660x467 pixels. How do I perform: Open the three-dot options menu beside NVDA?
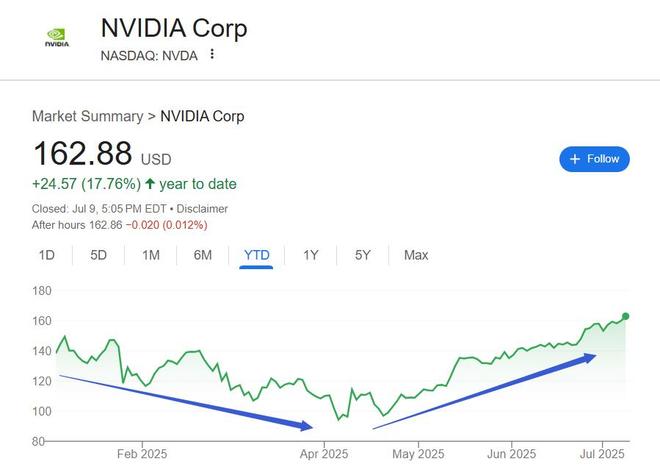[212, 54]
